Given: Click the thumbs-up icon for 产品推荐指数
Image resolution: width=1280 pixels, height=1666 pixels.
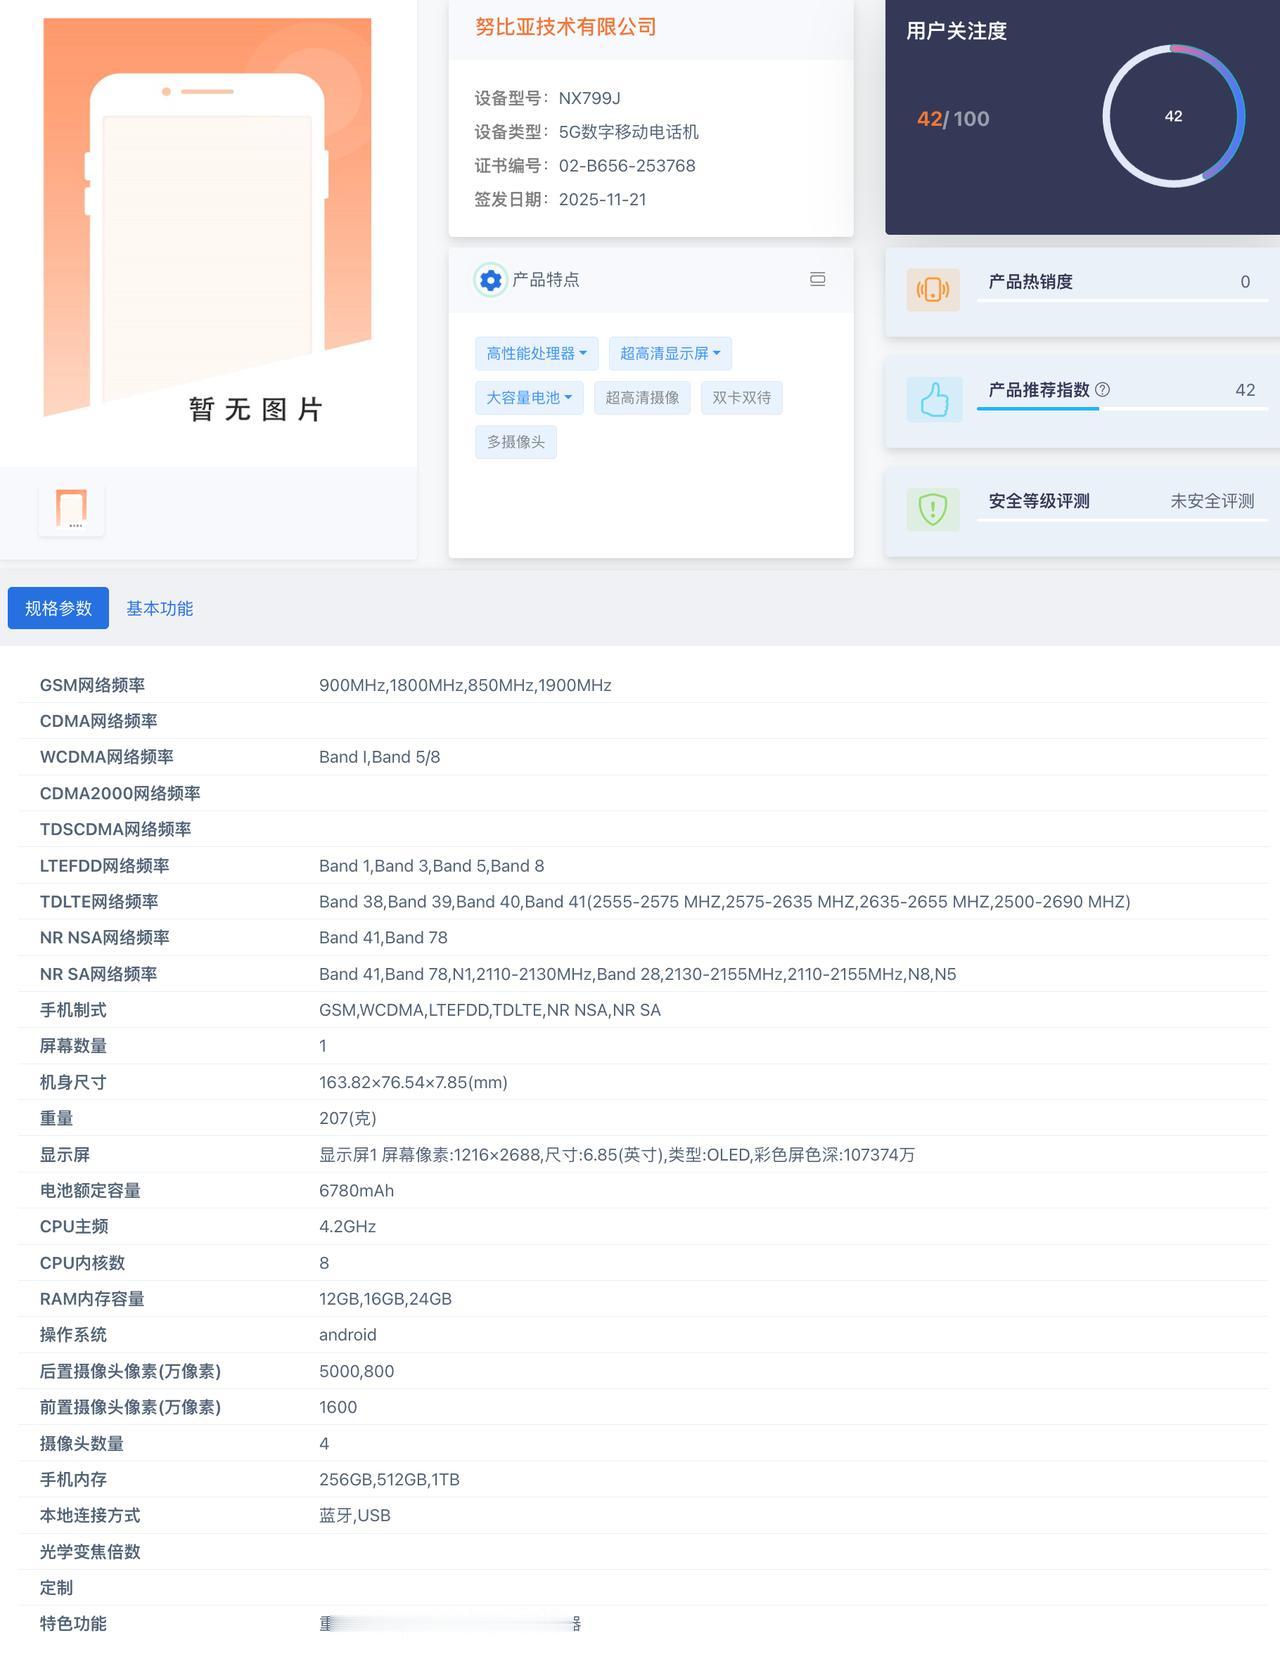Looking at the screenshot, I should click(x=934, y=400).
